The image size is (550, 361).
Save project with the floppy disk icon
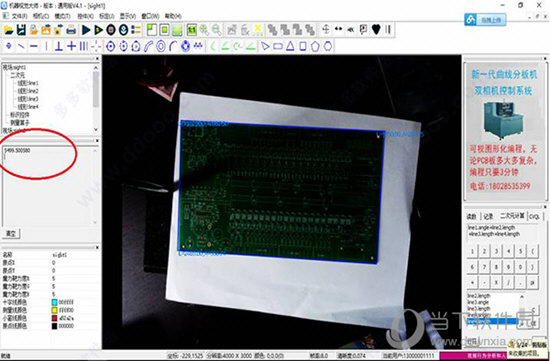click(21, 30)
